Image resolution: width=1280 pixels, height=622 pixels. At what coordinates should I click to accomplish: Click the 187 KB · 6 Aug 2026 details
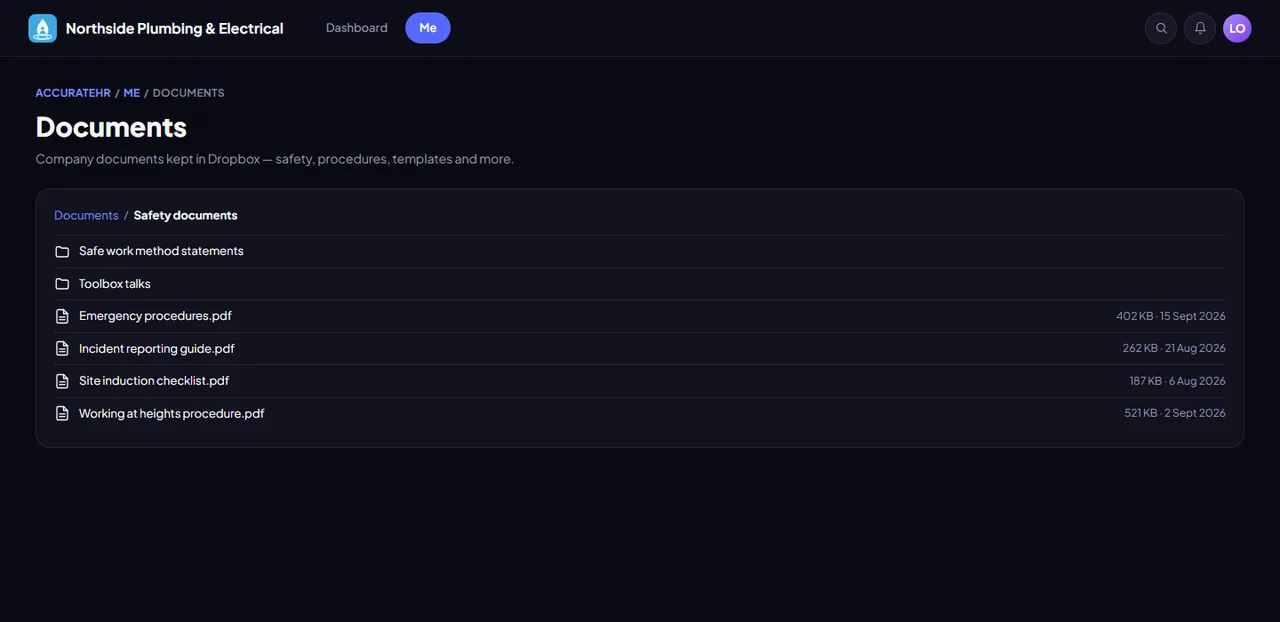(1178, 381)
